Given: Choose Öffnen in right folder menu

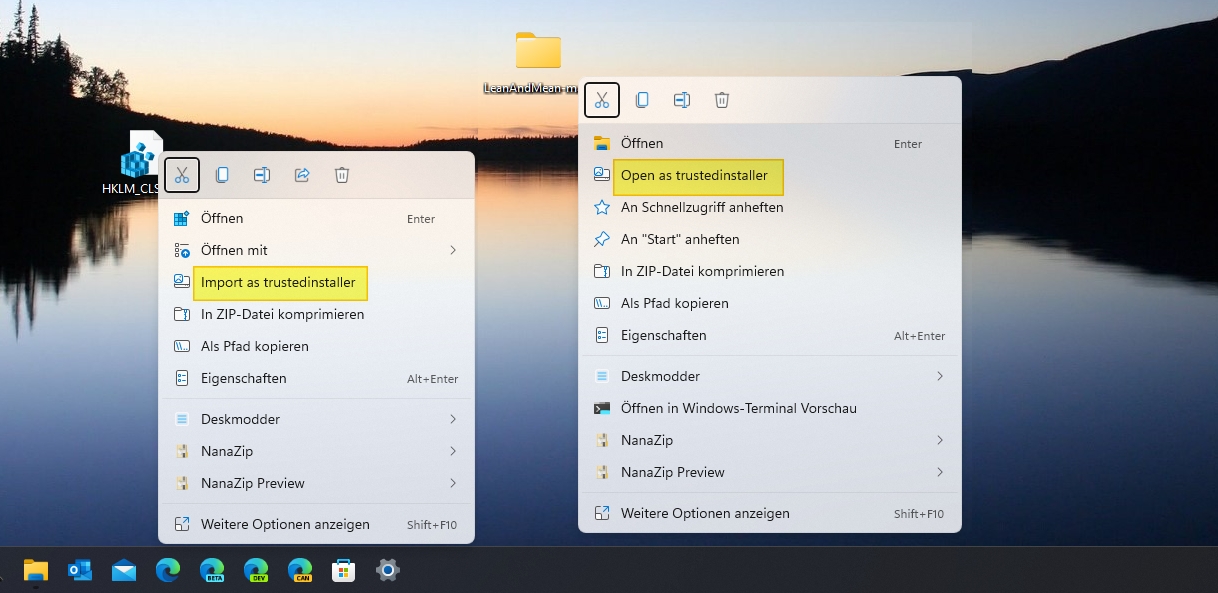Looking at the screenshot, I should coord(769,143).
